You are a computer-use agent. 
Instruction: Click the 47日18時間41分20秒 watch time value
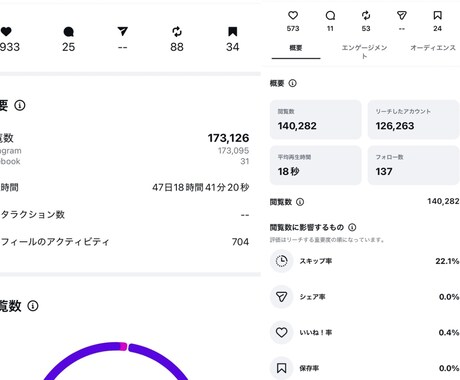201,188
